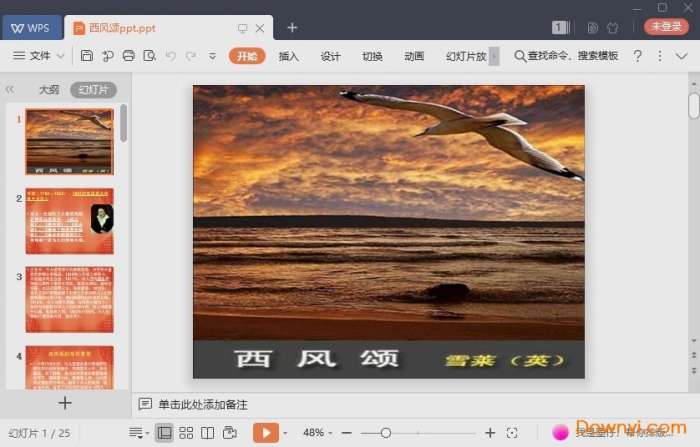Expand the arrow next to 文件

(60, 56)
